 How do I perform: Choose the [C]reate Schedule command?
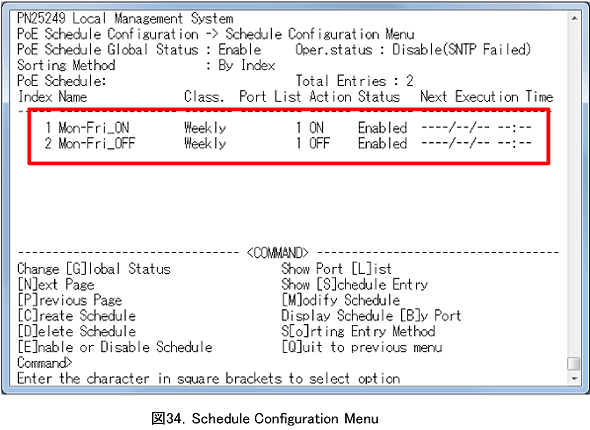(76, 316)
